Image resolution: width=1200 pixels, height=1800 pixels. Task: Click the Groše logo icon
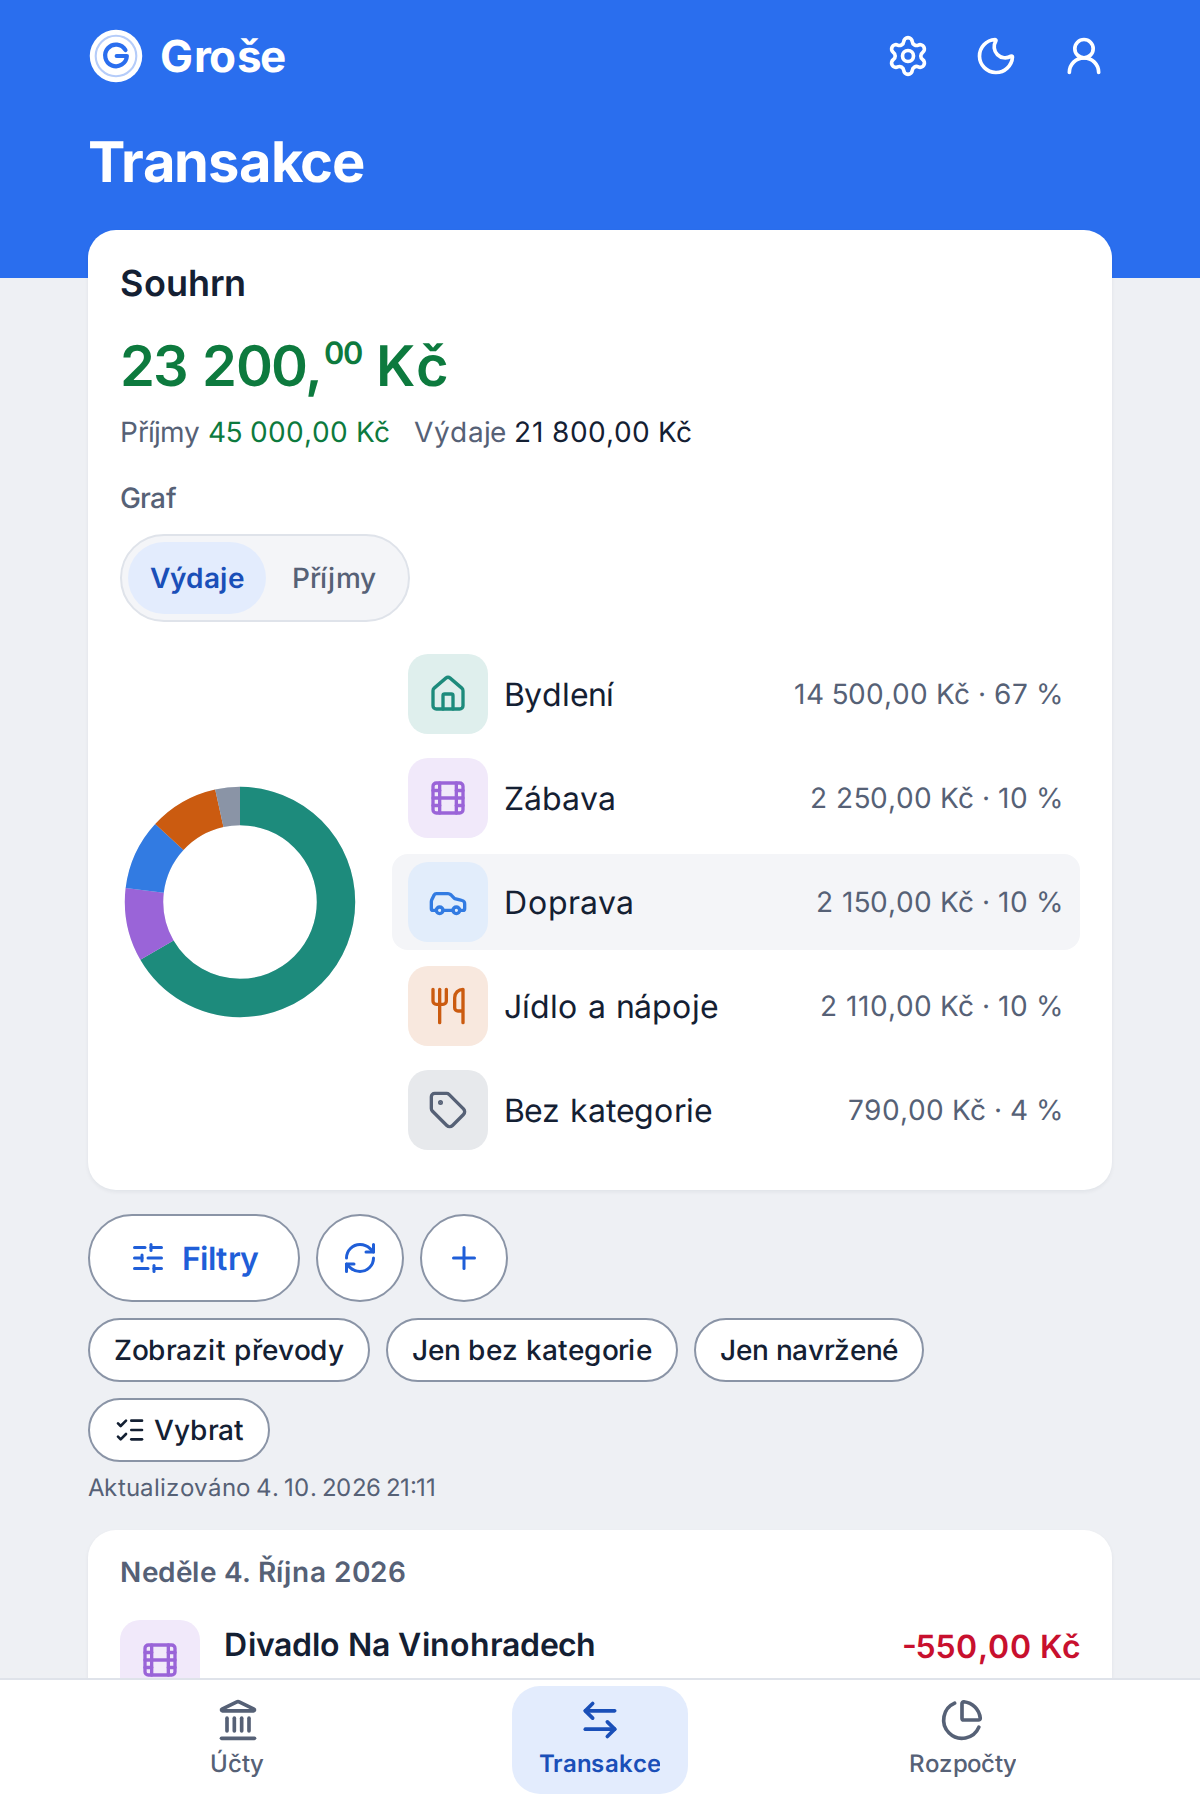(x=116, y=56)
